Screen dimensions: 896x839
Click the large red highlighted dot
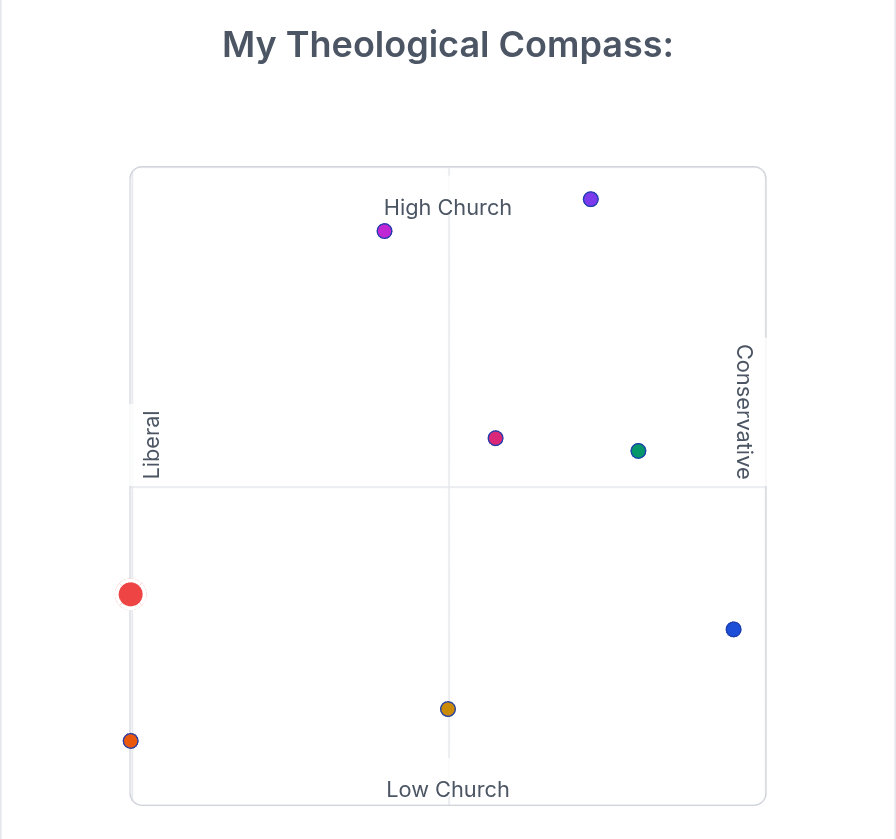click(130, 595)
